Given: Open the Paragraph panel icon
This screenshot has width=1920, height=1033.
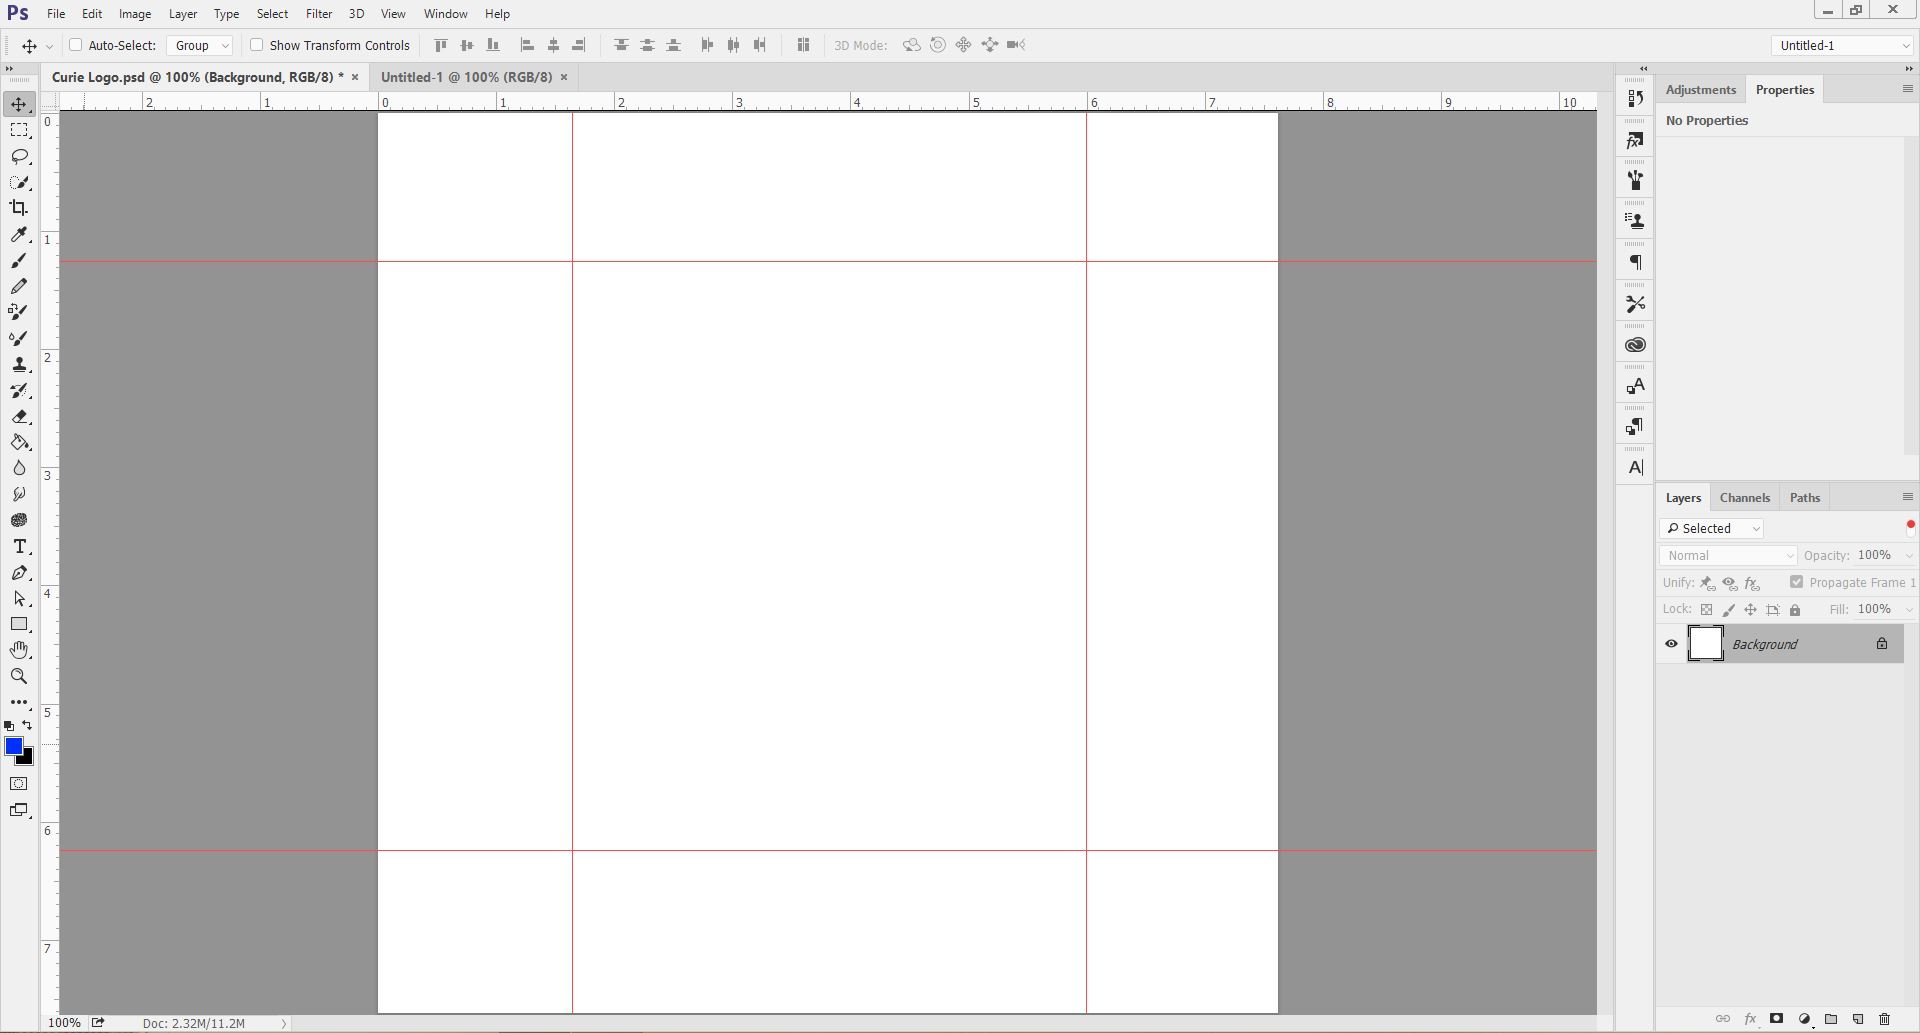Looking at the screenshot, I should click(x=1636, y=263).
